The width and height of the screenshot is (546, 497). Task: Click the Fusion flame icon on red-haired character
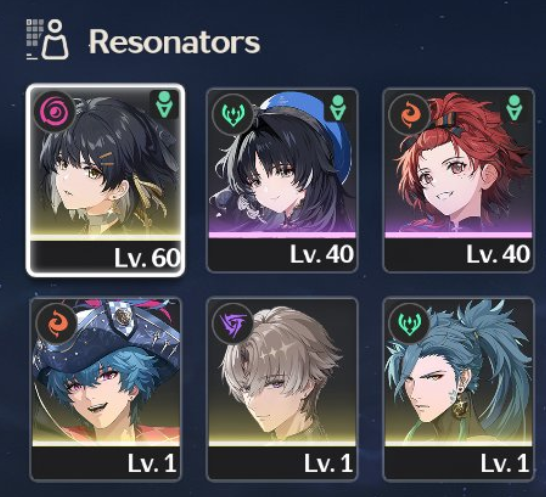click(x=410, y=114)
